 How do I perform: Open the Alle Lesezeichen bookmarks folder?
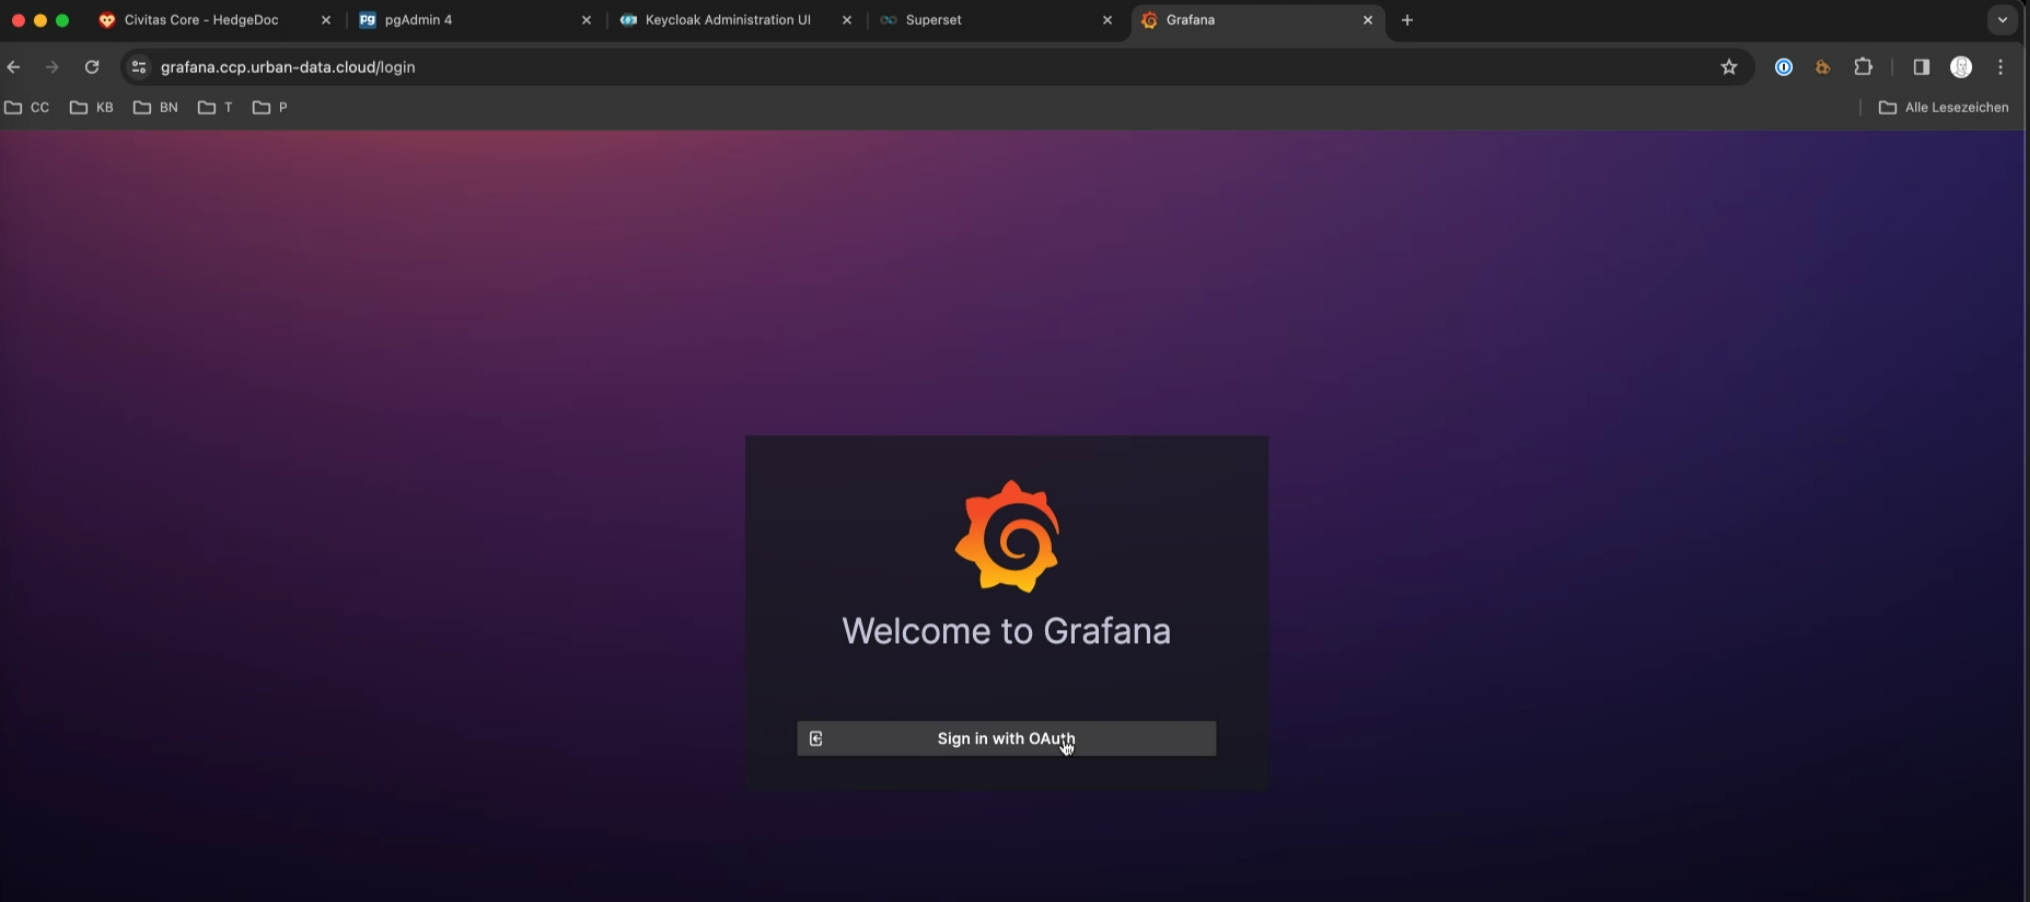coord(1944,107)
